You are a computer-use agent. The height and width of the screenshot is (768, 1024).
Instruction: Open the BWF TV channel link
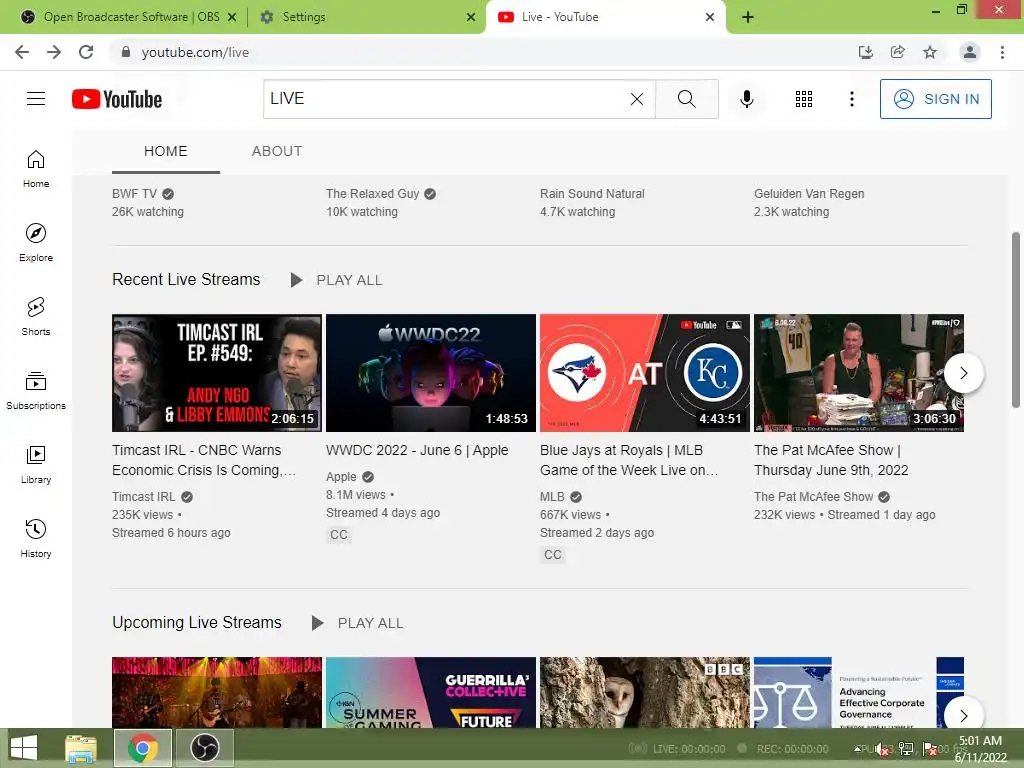click(134, 194)
